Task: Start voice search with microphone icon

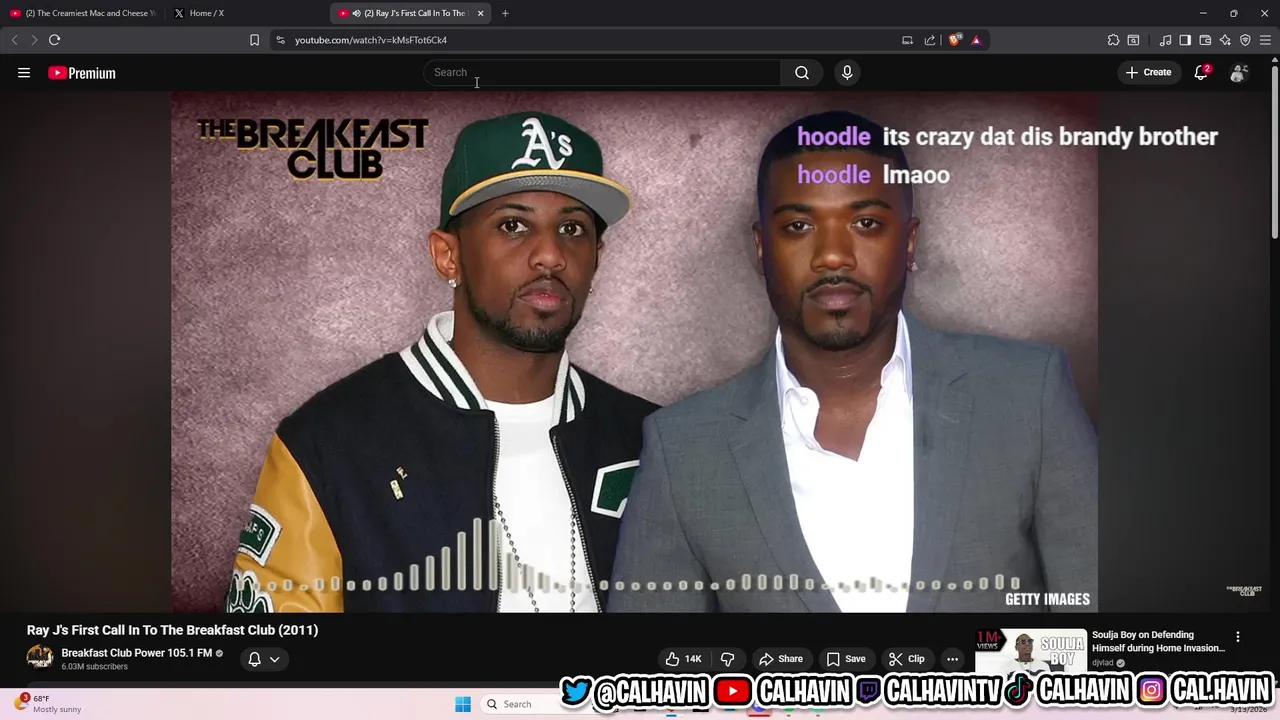Action: coord(847,72)
